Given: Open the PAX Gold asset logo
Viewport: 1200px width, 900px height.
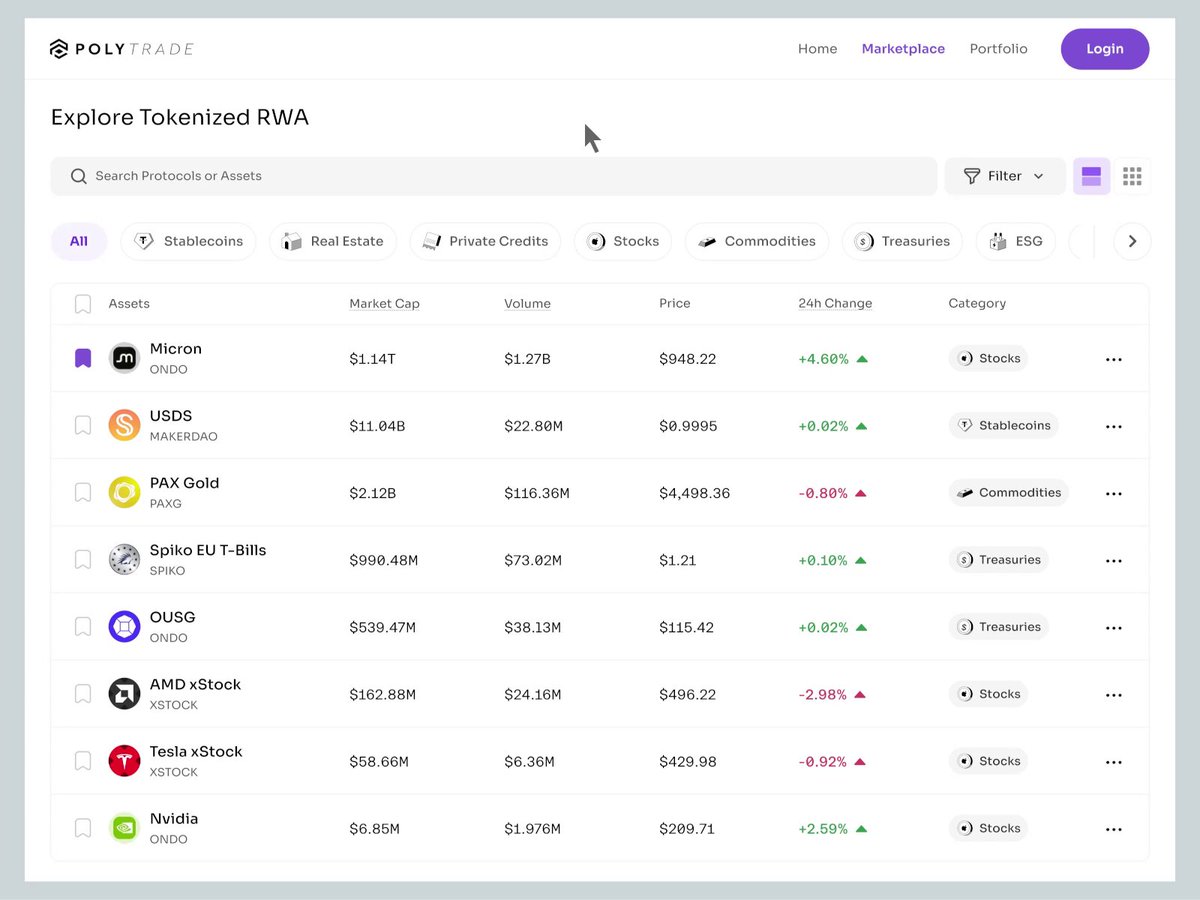Looking at the screenshot, I should coord(124,492).
